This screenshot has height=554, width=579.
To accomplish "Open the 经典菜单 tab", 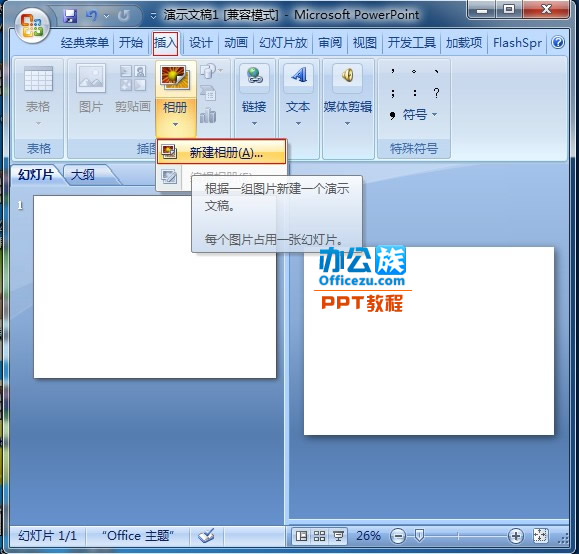I will point(85,43).
